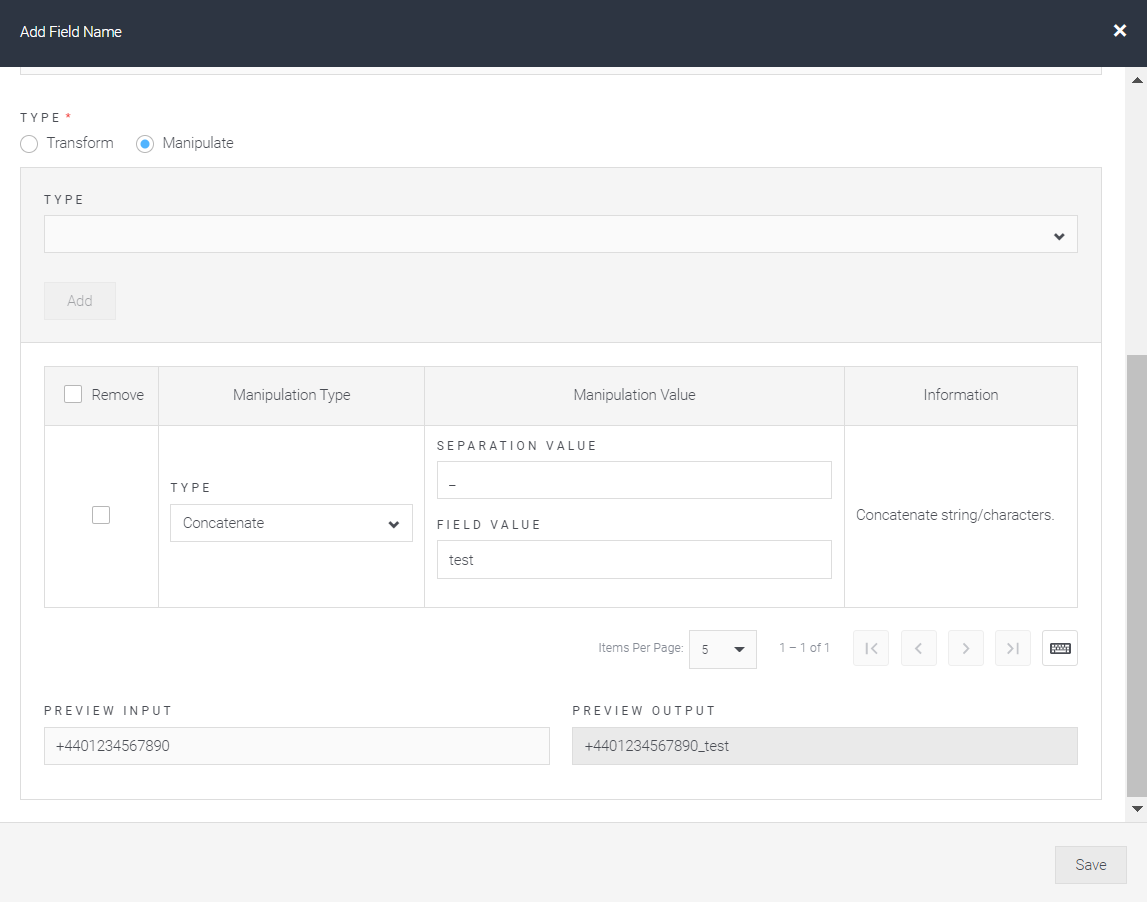The height and width of the screenshot is (902, 1147).
Task: Close the Add Field Name dialog
Action: (x=1119, y=31)
